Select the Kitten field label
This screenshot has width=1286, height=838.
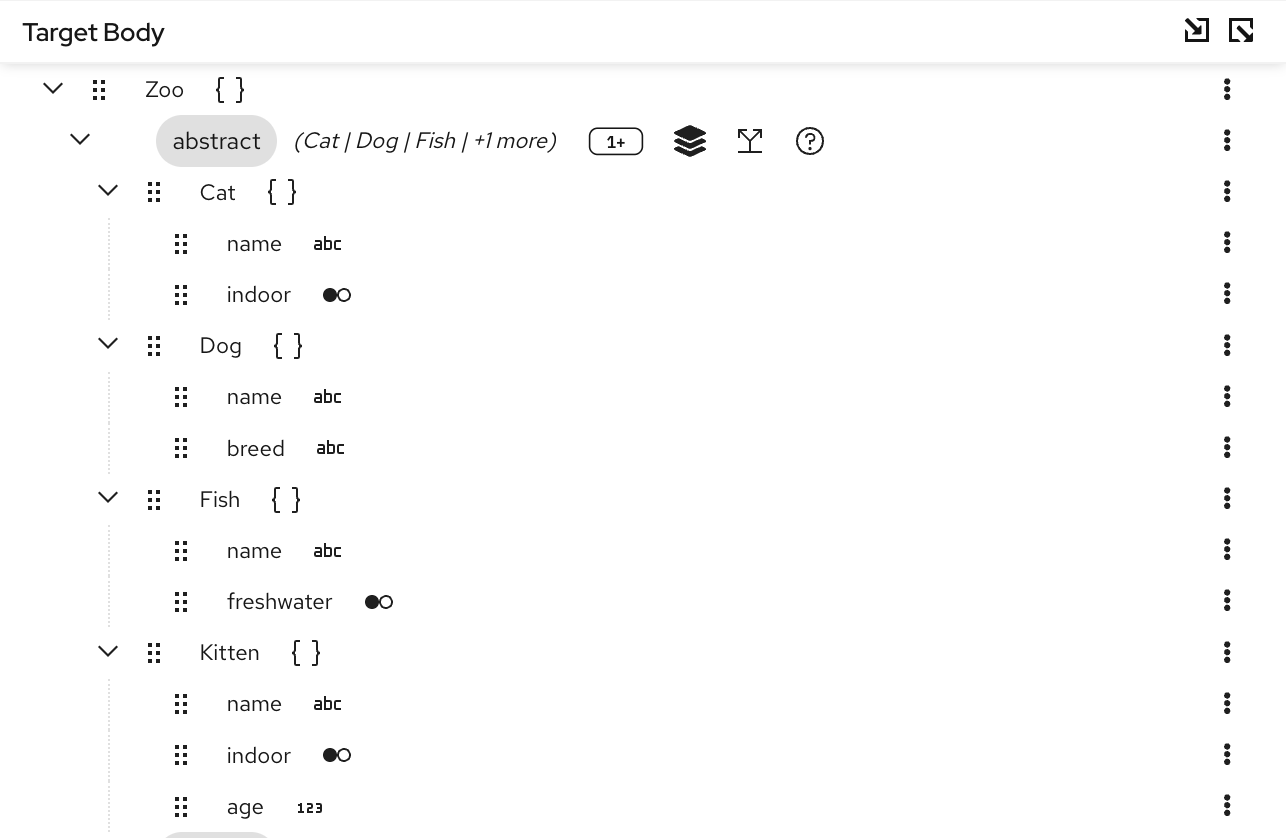pyautogui.click(x=230, y=653)
